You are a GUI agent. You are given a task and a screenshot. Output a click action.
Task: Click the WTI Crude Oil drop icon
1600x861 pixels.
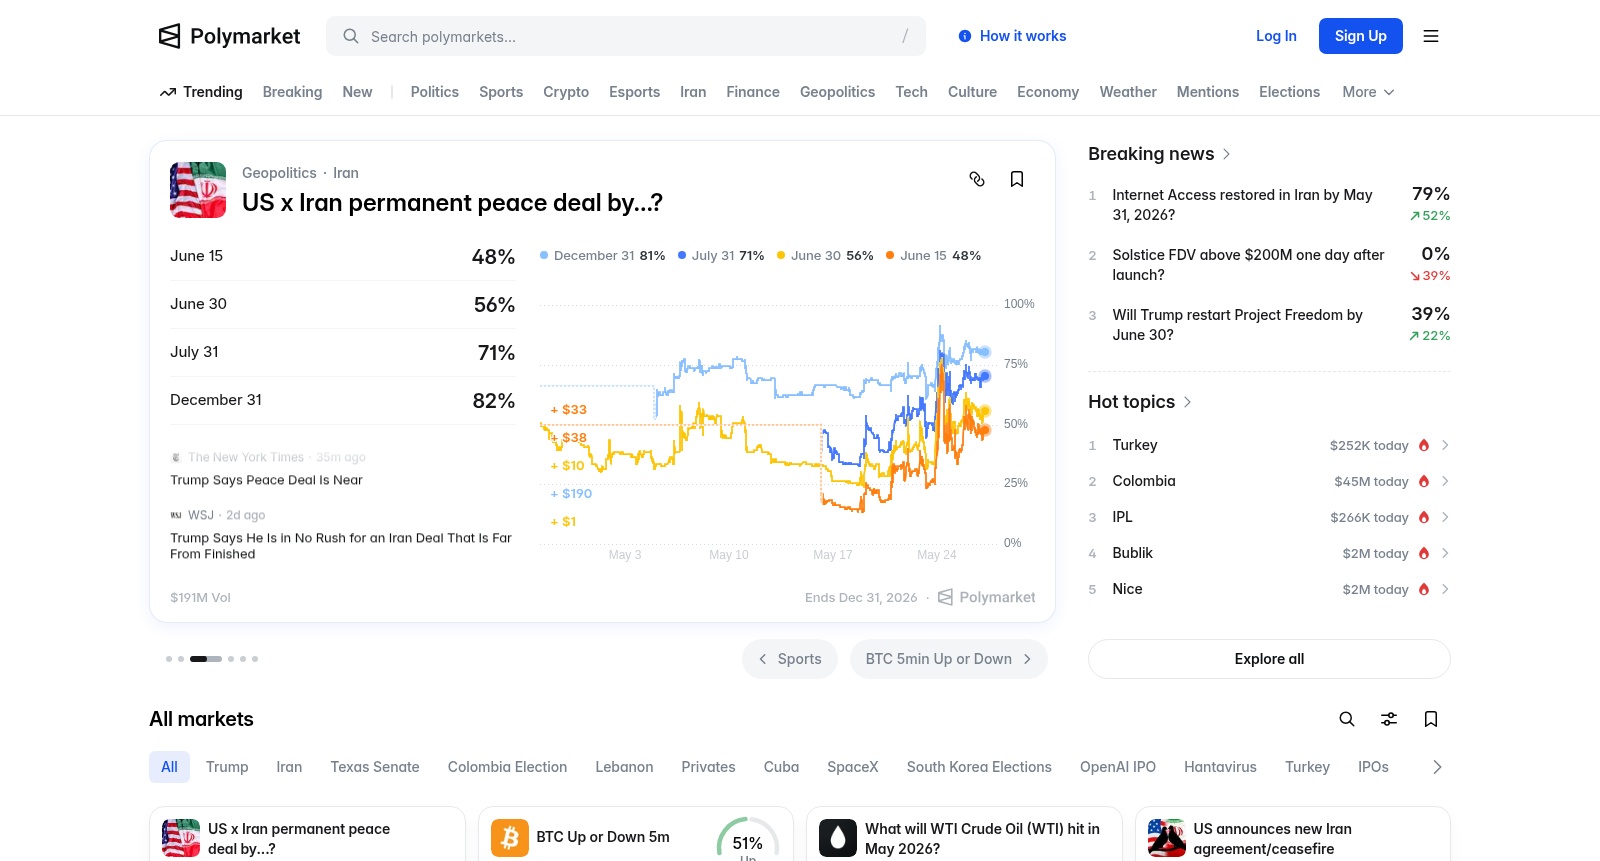(838, 838)
